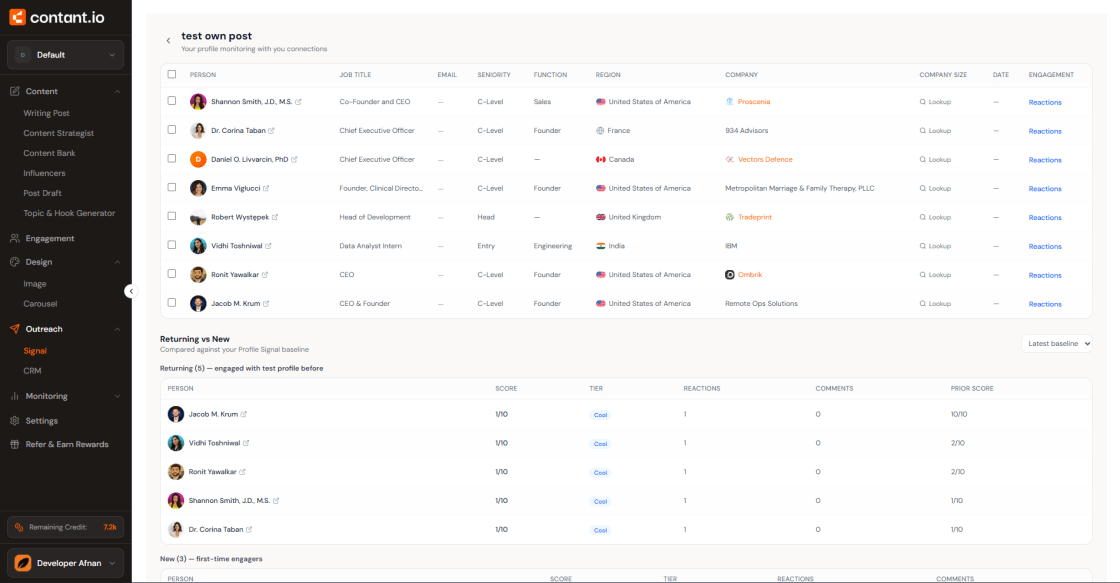
Task: Open Daniel O. Livvarcin's external profile link icon
Action: point(294,159)
